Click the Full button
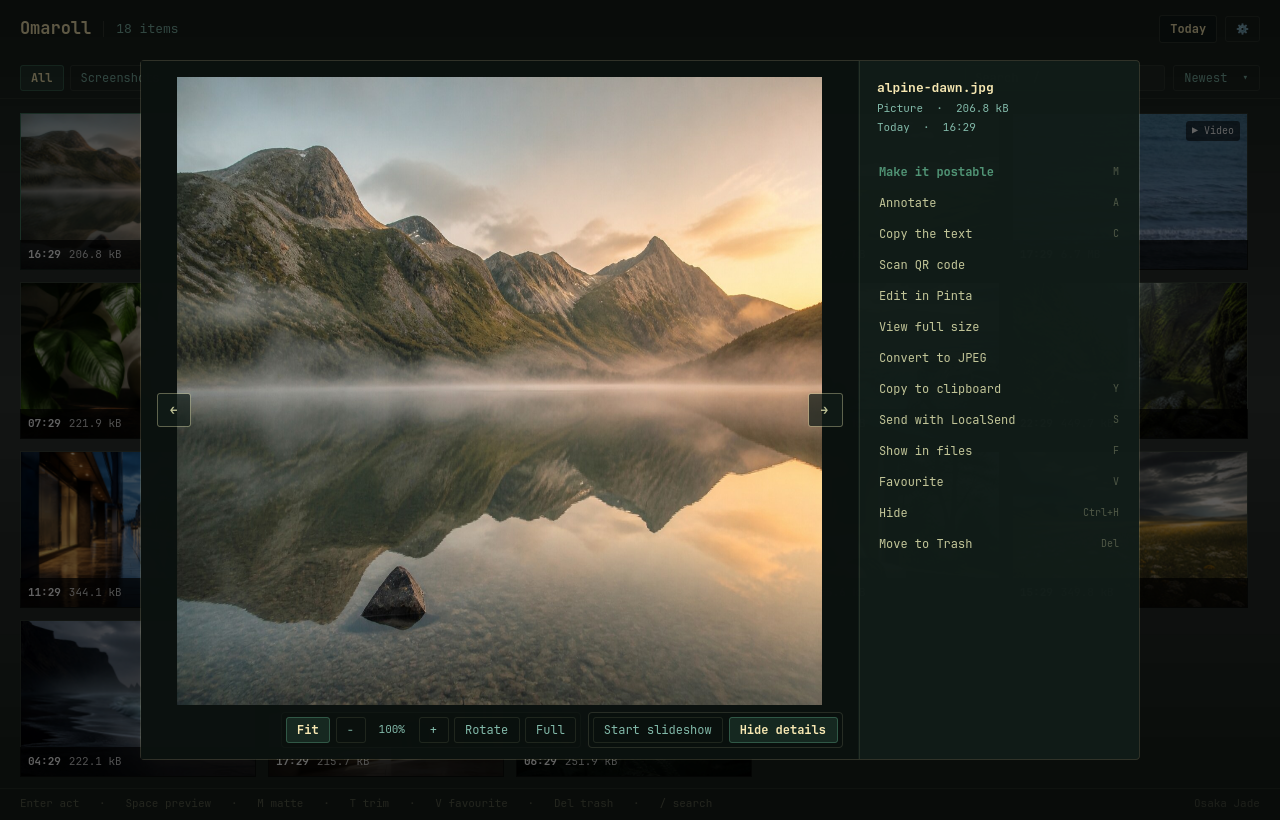 pos(550,730)
